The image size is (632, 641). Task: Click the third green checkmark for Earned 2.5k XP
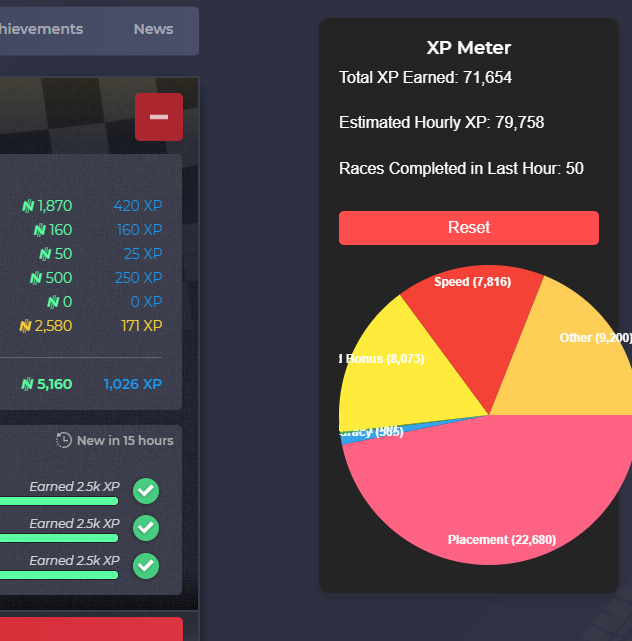tap(146, 566)
